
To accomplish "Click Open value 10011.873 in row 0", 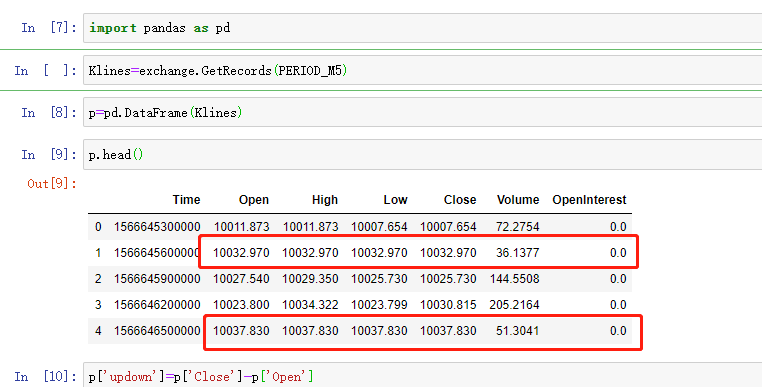I will 242,227.
